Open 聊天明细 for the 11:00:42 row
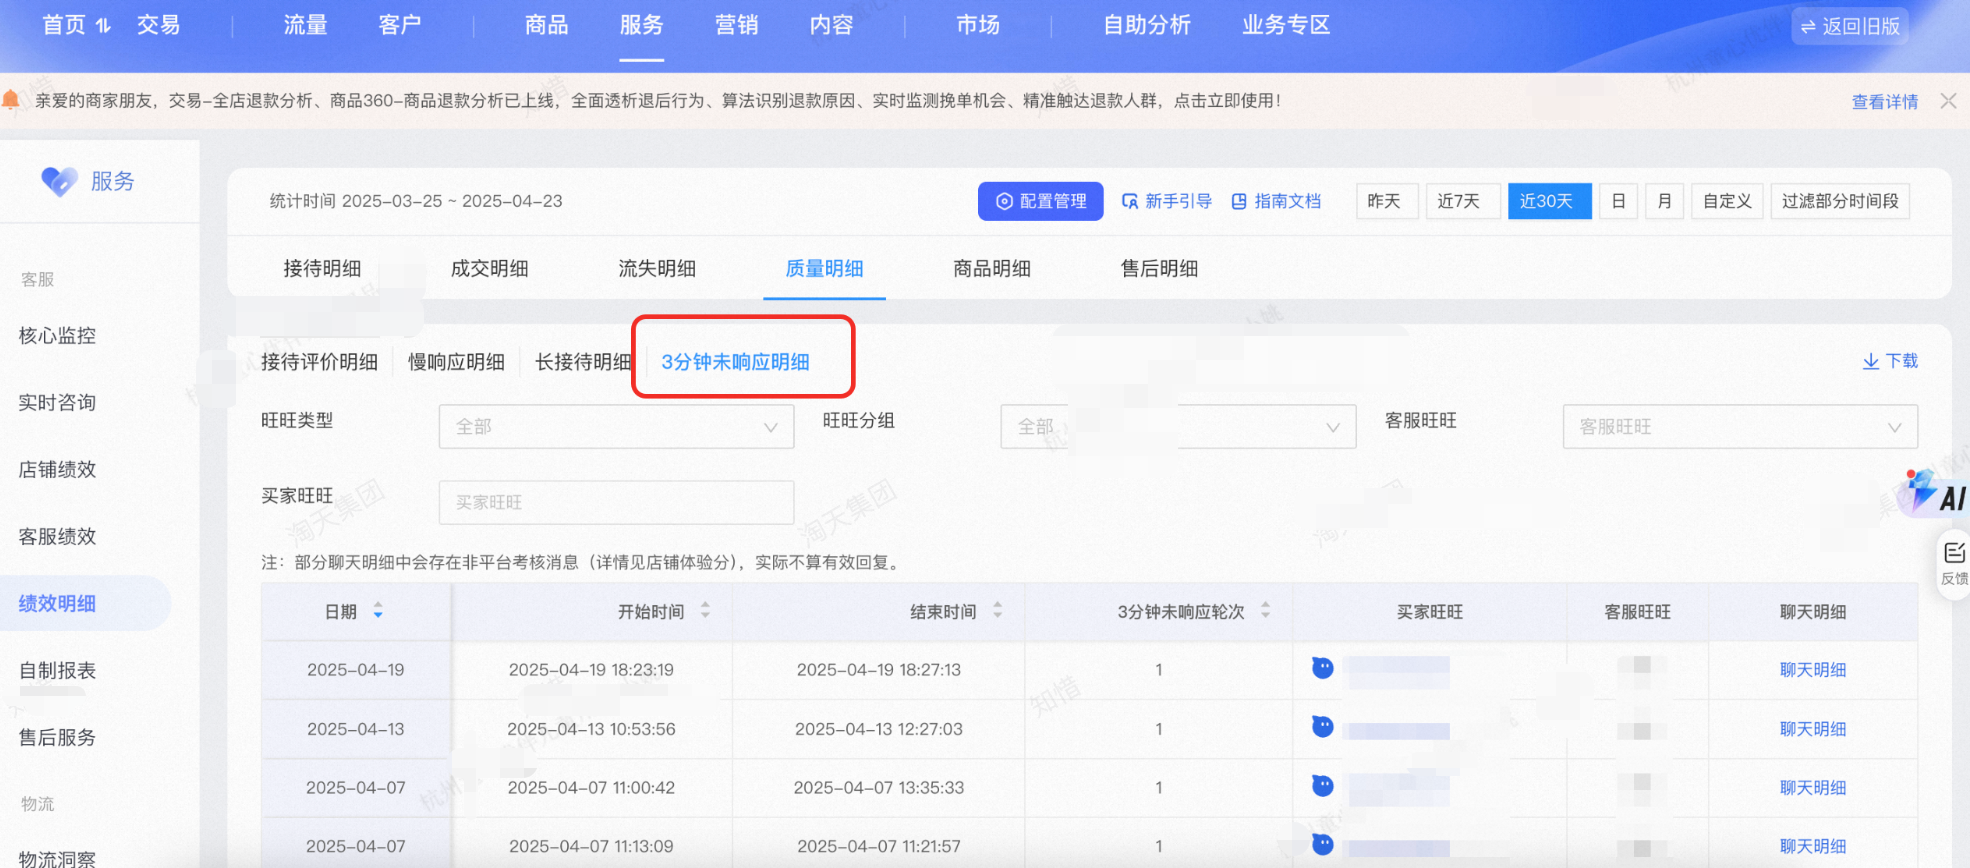 (1813, 788)
